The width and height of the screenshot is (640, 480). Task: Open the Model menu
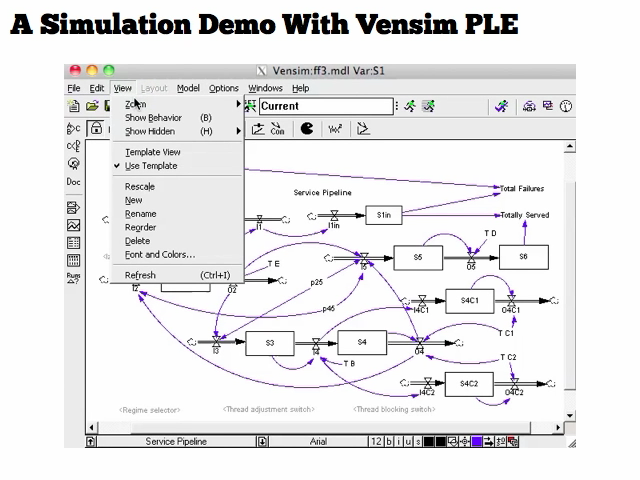[188, 88]
